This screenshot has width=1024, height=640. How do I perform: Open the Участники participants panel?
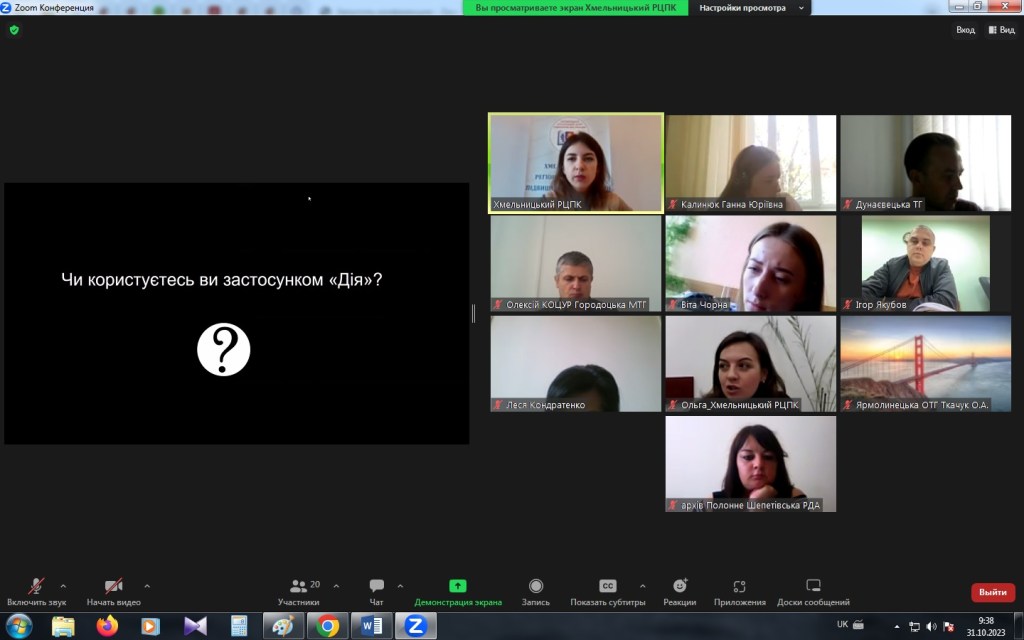[298, 591]
